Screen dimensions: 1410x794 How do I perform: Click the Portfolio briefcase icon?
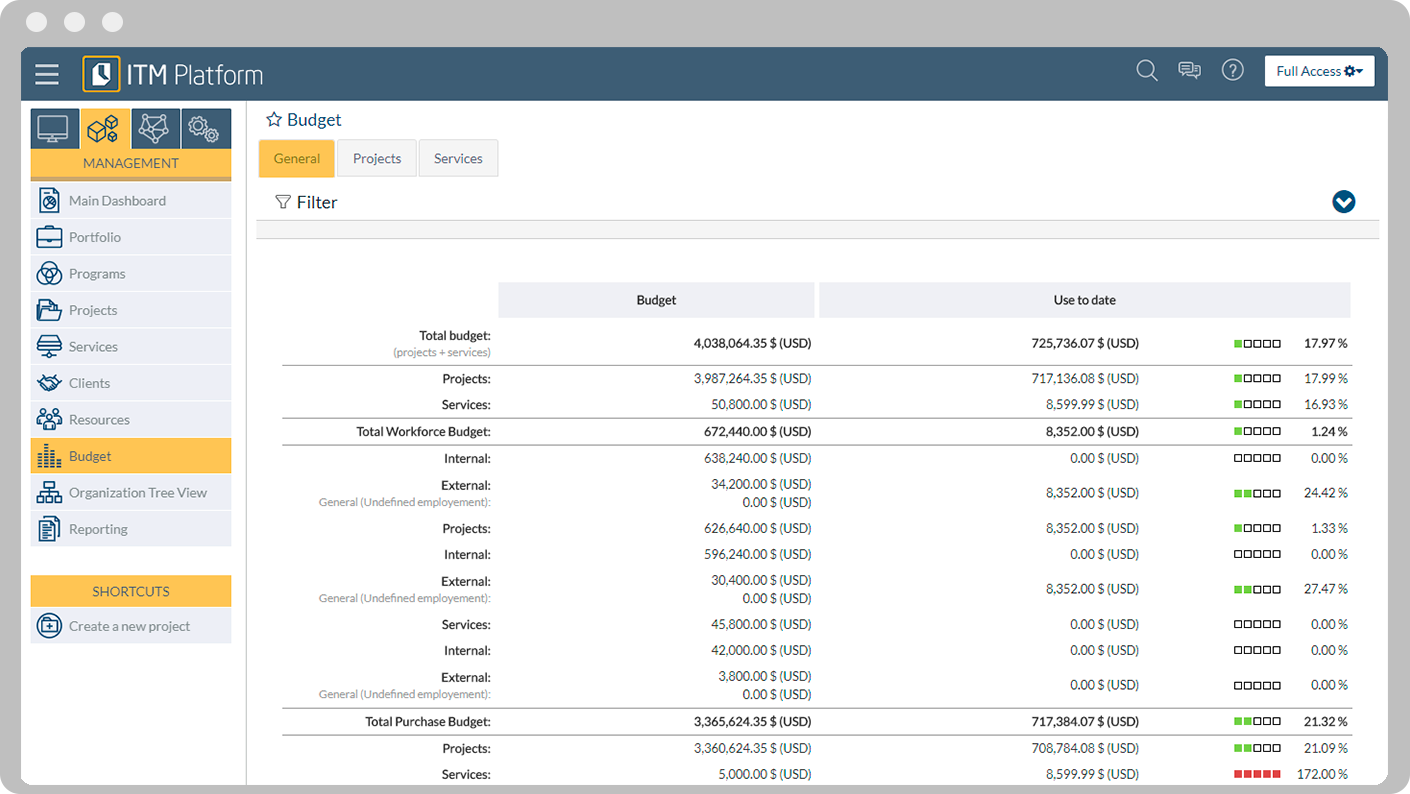coord(49,237)
